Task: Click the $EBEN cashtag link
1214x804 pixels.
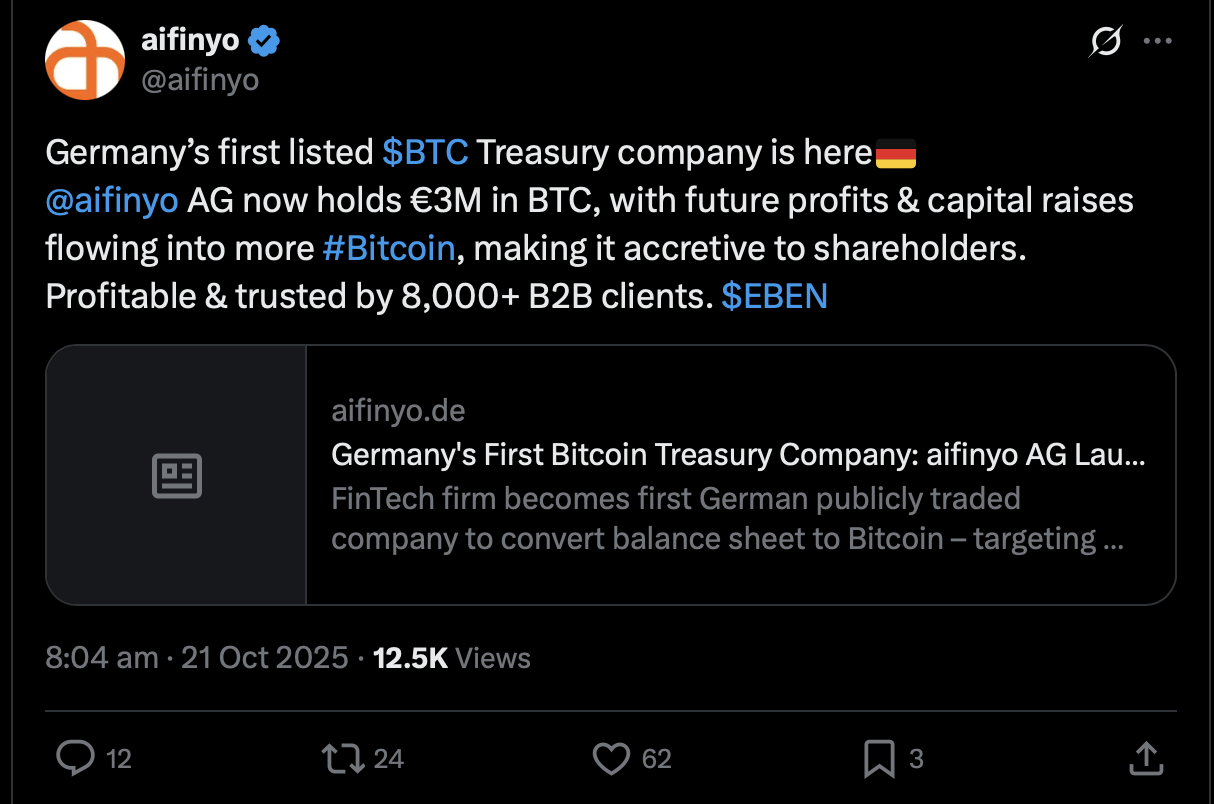Action: click(x=774, y=296)
